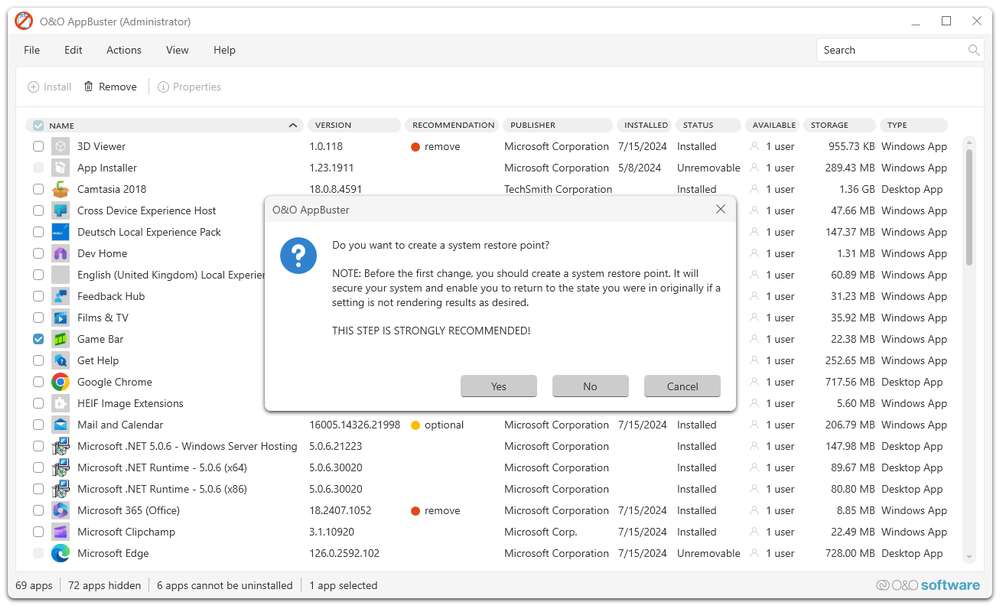Click the yellow optional dot for Mail and Calendar
Screen dimensions: 1000x606
tap(415, 425)
